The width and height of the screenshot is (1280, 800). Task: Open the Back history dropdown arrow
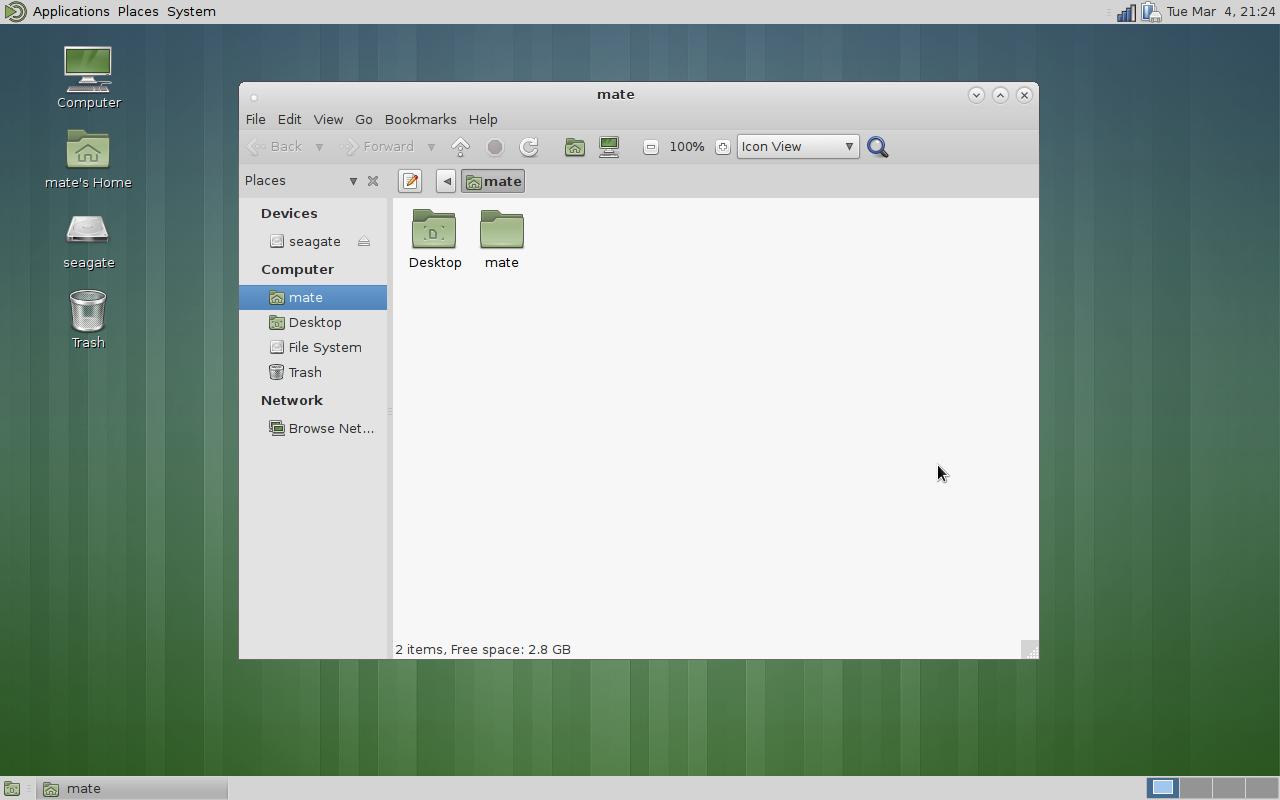[x=318, y=146]
